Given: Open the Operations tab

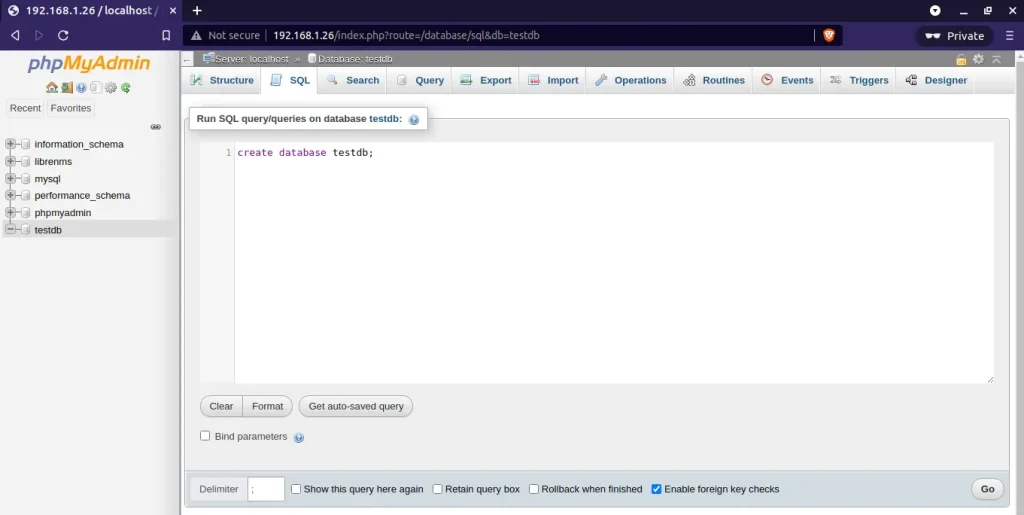Looking at the screenshot, I should click(x=630, y=80).
